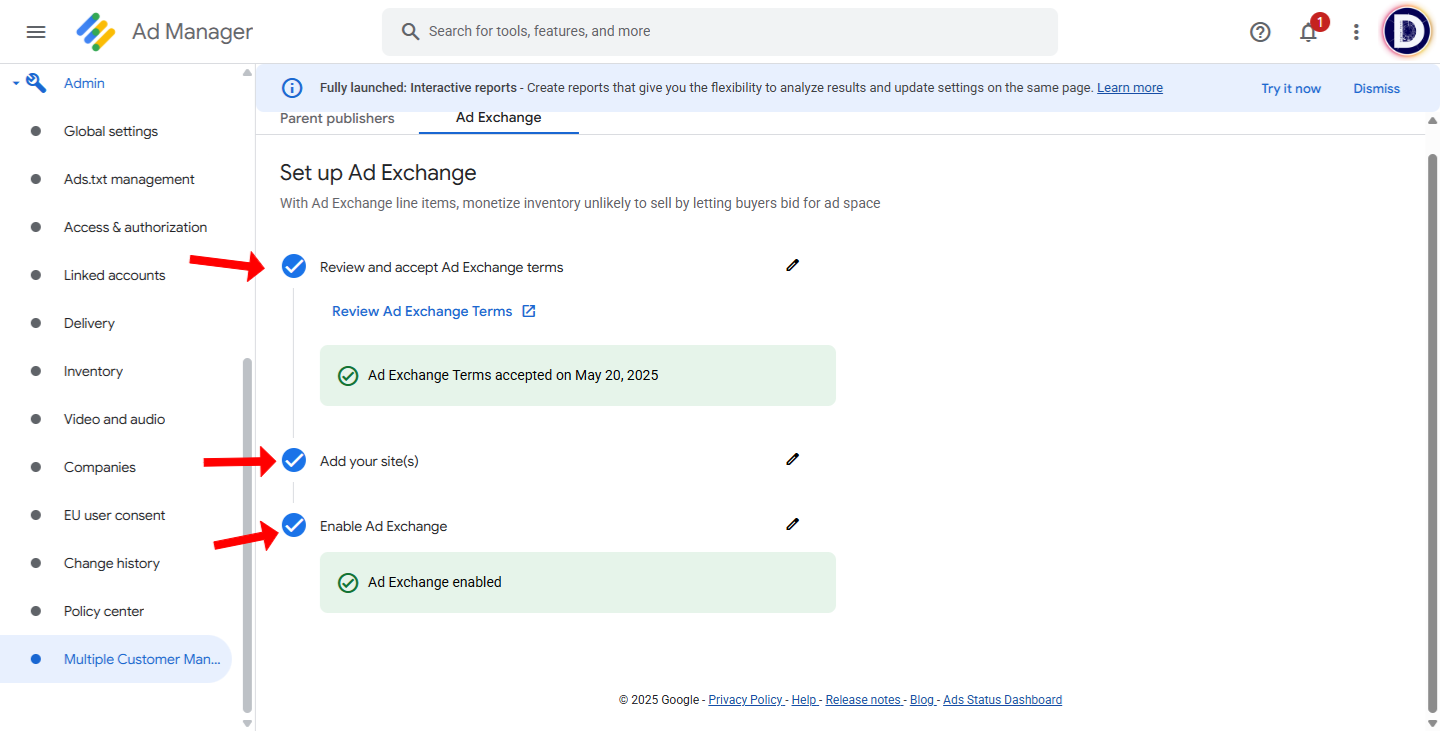Viewport: 1440px width, 731px height.
Task: Open the Blog footer link
Action: click(x=922, y=700)
